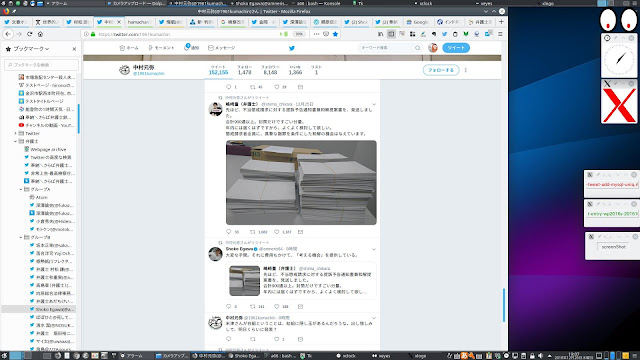Collapse the グループA bookmark folder
The height and width of the screenshot is (360, 640).
[x=21, y=189]
